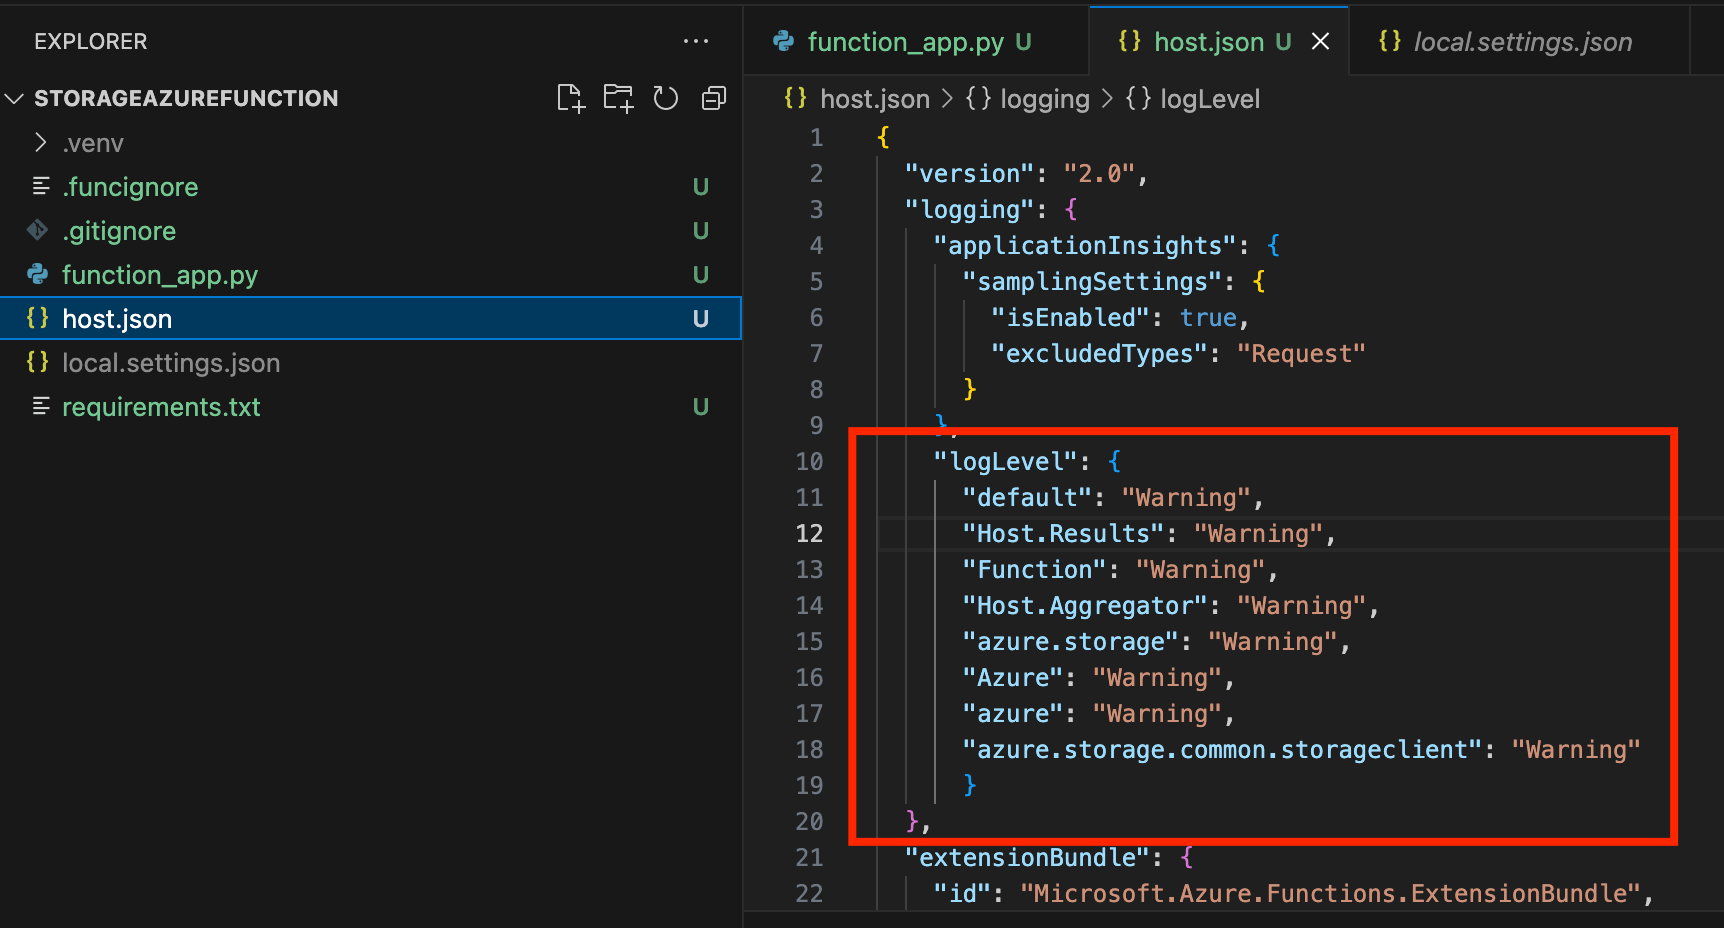Open requirements.txt in the file tree
The height and width of the screenshot is (928, 1724).
370,407
